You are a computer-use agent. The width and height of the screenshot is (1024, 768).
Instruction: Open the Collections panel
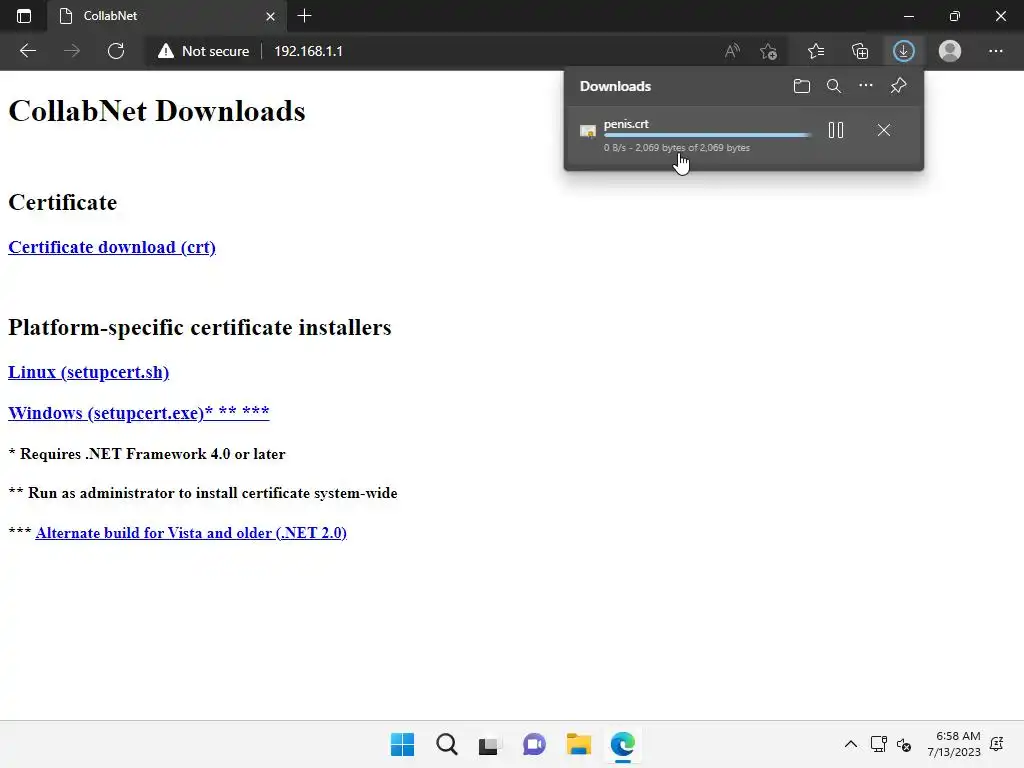pos(860,51)
